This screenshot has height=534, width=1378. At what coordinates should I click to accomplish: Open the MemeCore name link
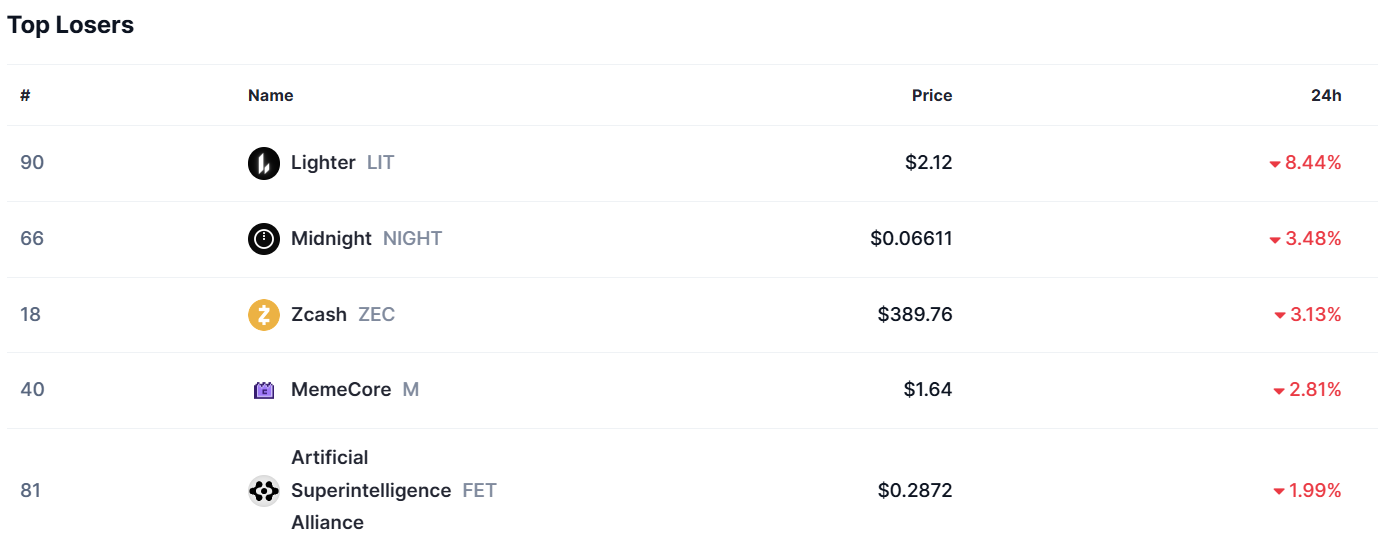(x=341, y=390)
